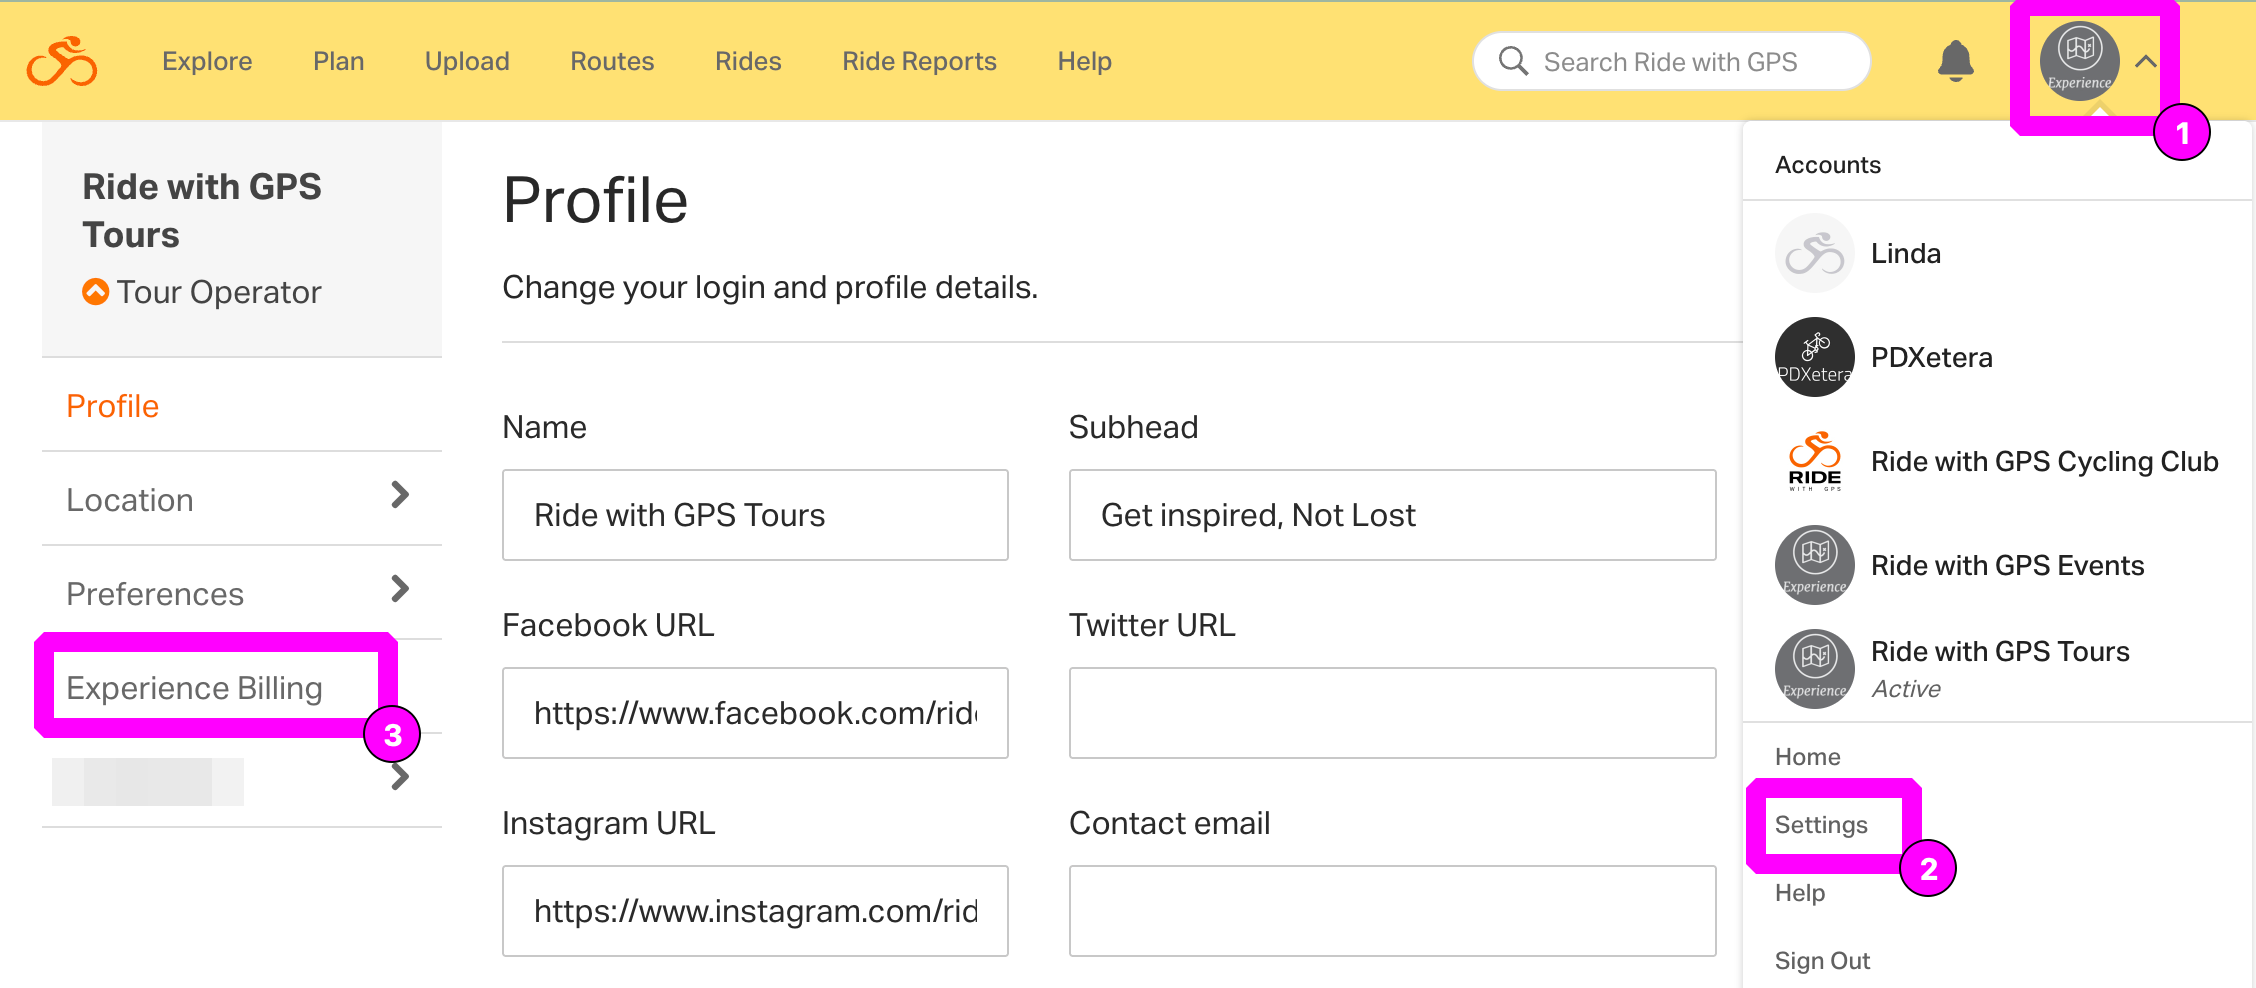2256x988 pixels.
Task: Open Settings from the account menu
Action: pyautogui.click(x=1821, y=825)
